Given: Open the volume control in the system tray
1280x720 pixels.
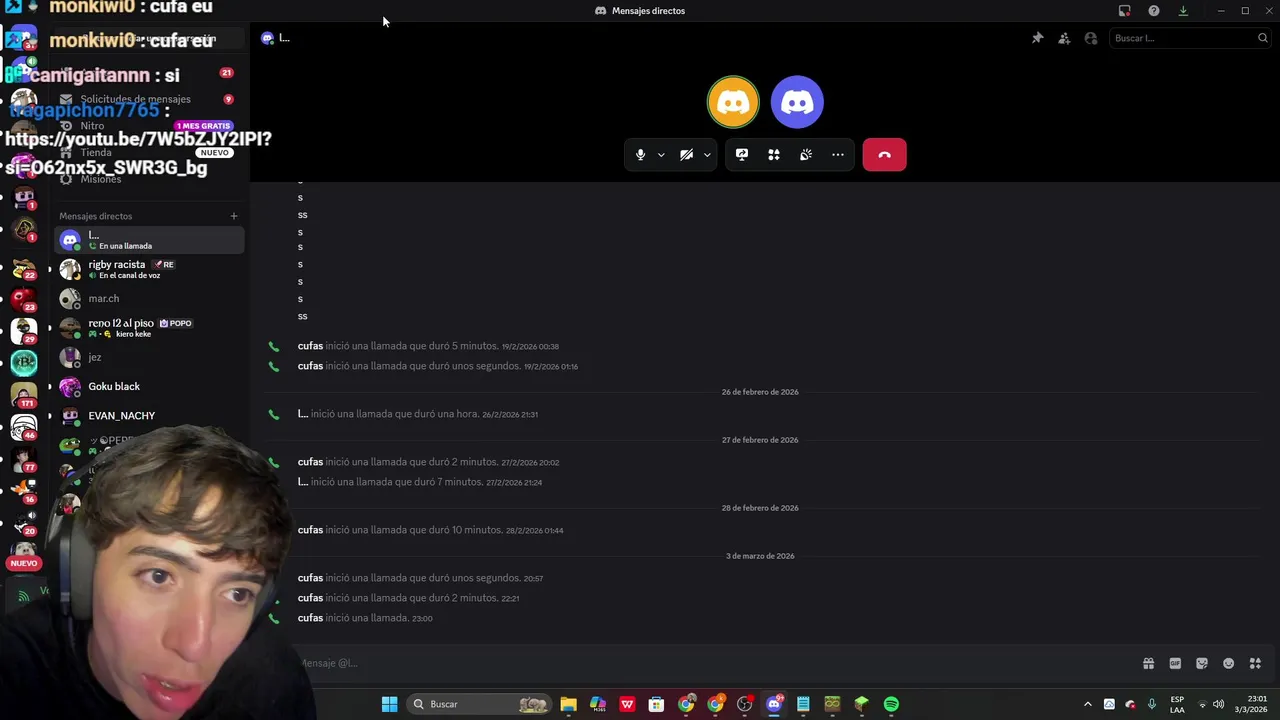Looking at the screenshot, I should (x=1218, y=704).
